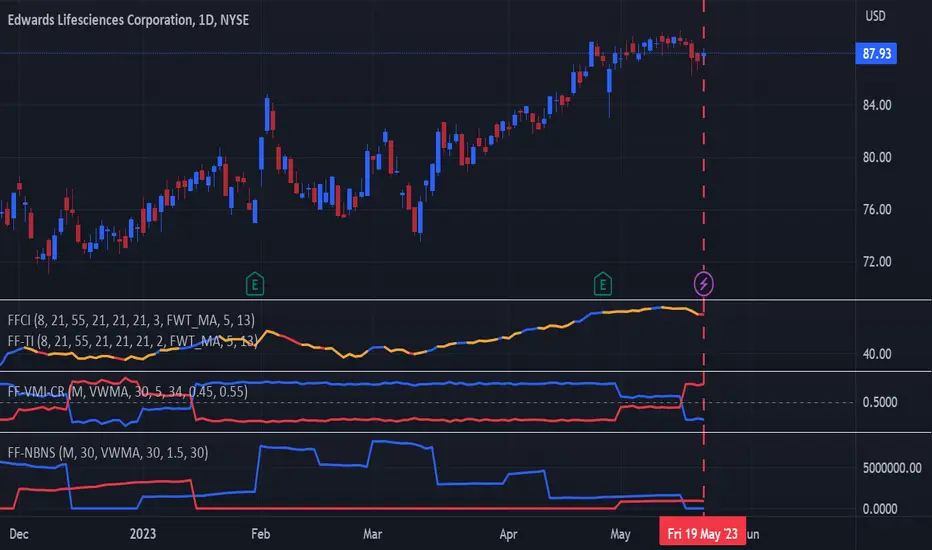Image resolution: width=932 pixels, height=550 pixels.
Task: Click the 0.5000 scale value
Action: tap(880, 403)
